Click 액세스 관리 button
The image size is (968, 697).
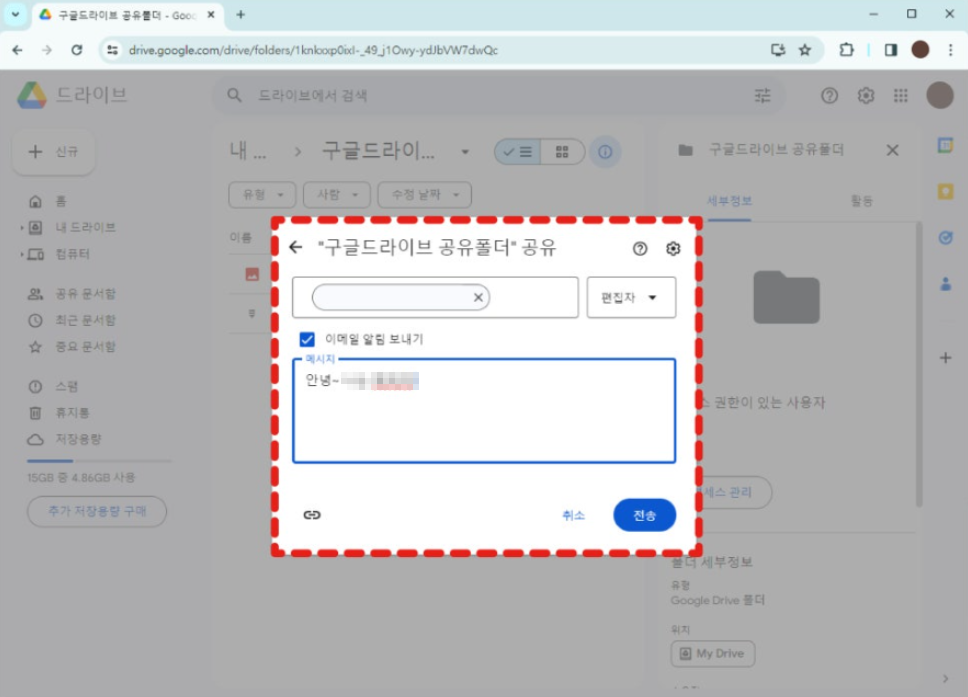point(736,492)
